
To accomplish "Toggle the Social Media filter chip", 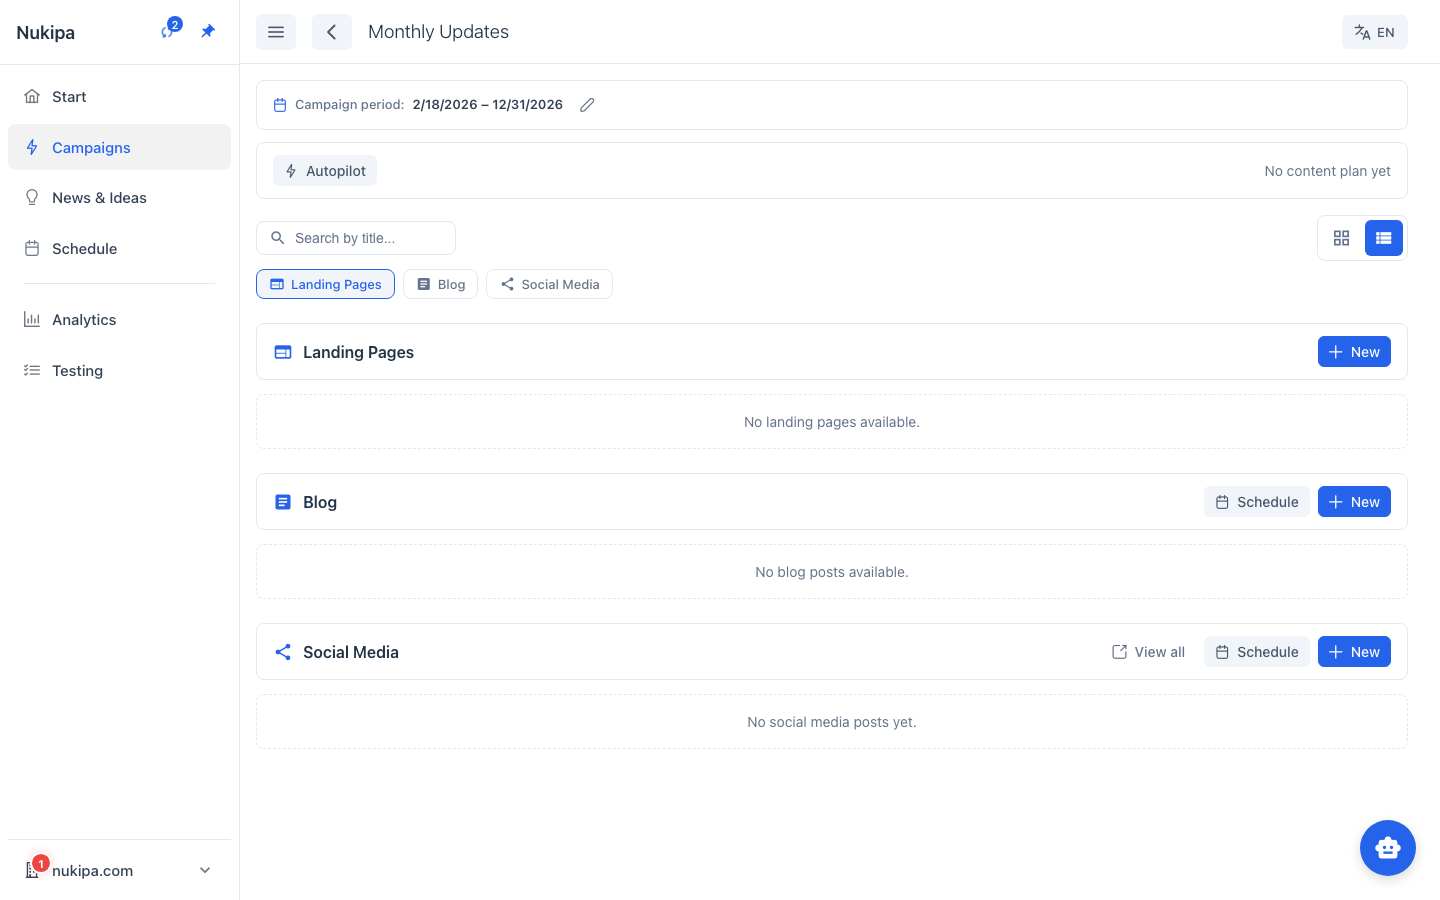I will point(549,284).
